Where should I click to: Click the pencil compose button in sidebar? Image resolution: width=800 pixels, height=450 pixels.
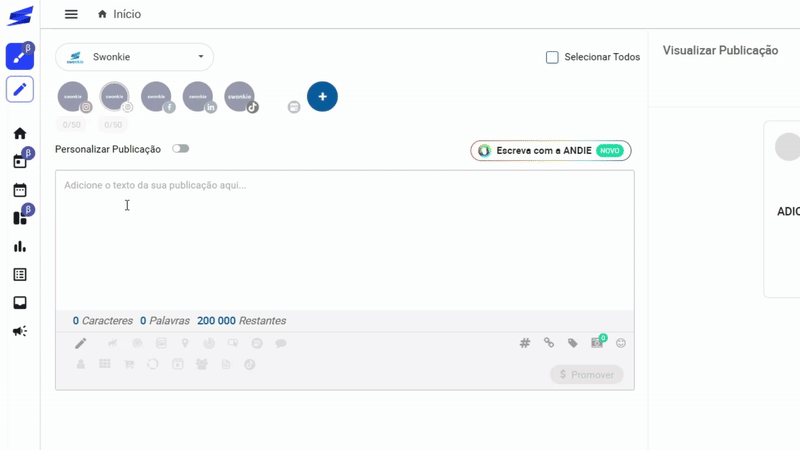click(x=20, y=89)
